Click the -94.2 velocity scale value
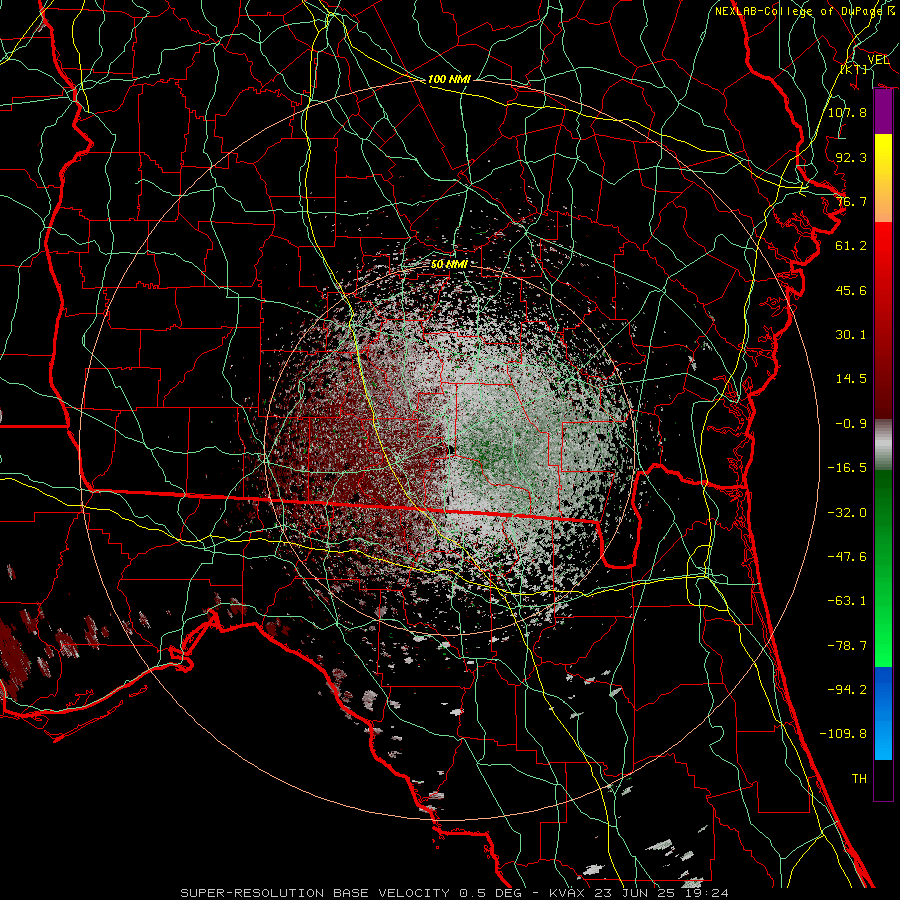 click(847, 690)
